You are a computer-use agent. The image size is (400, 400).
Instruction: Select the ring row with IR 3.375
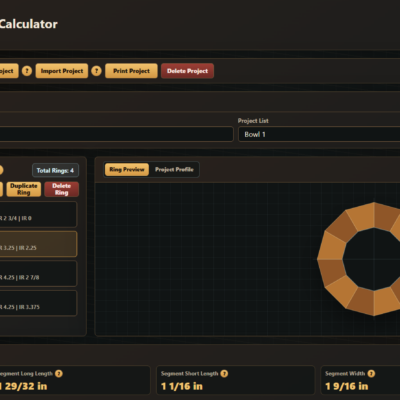[38, 303]
